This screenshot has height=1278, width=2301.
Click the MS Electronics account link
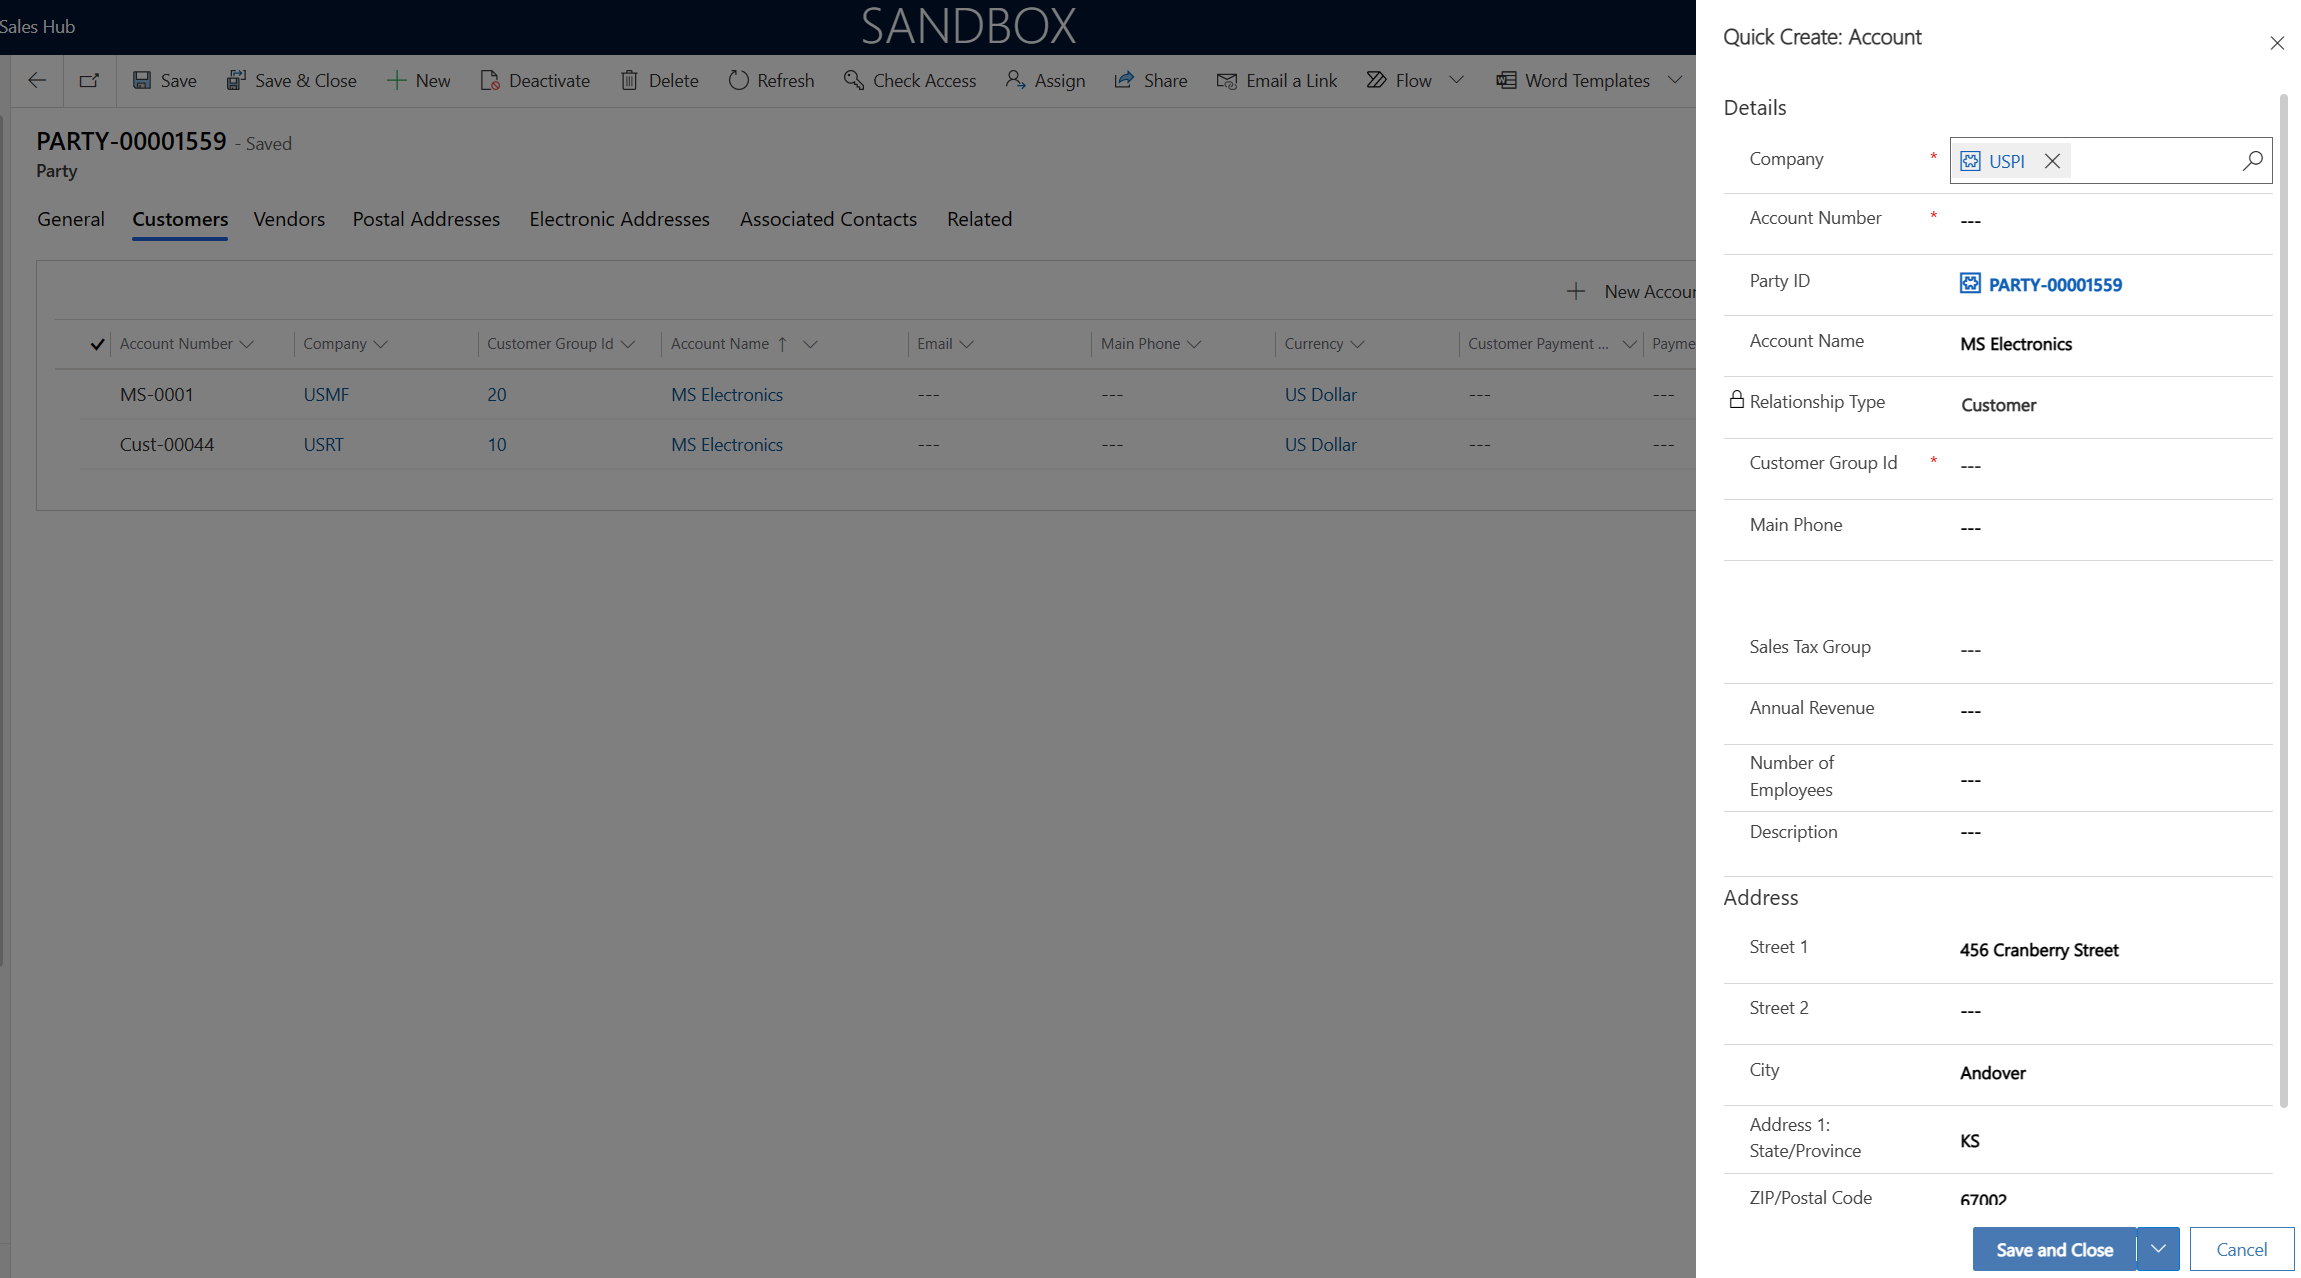tap(726, 393)
